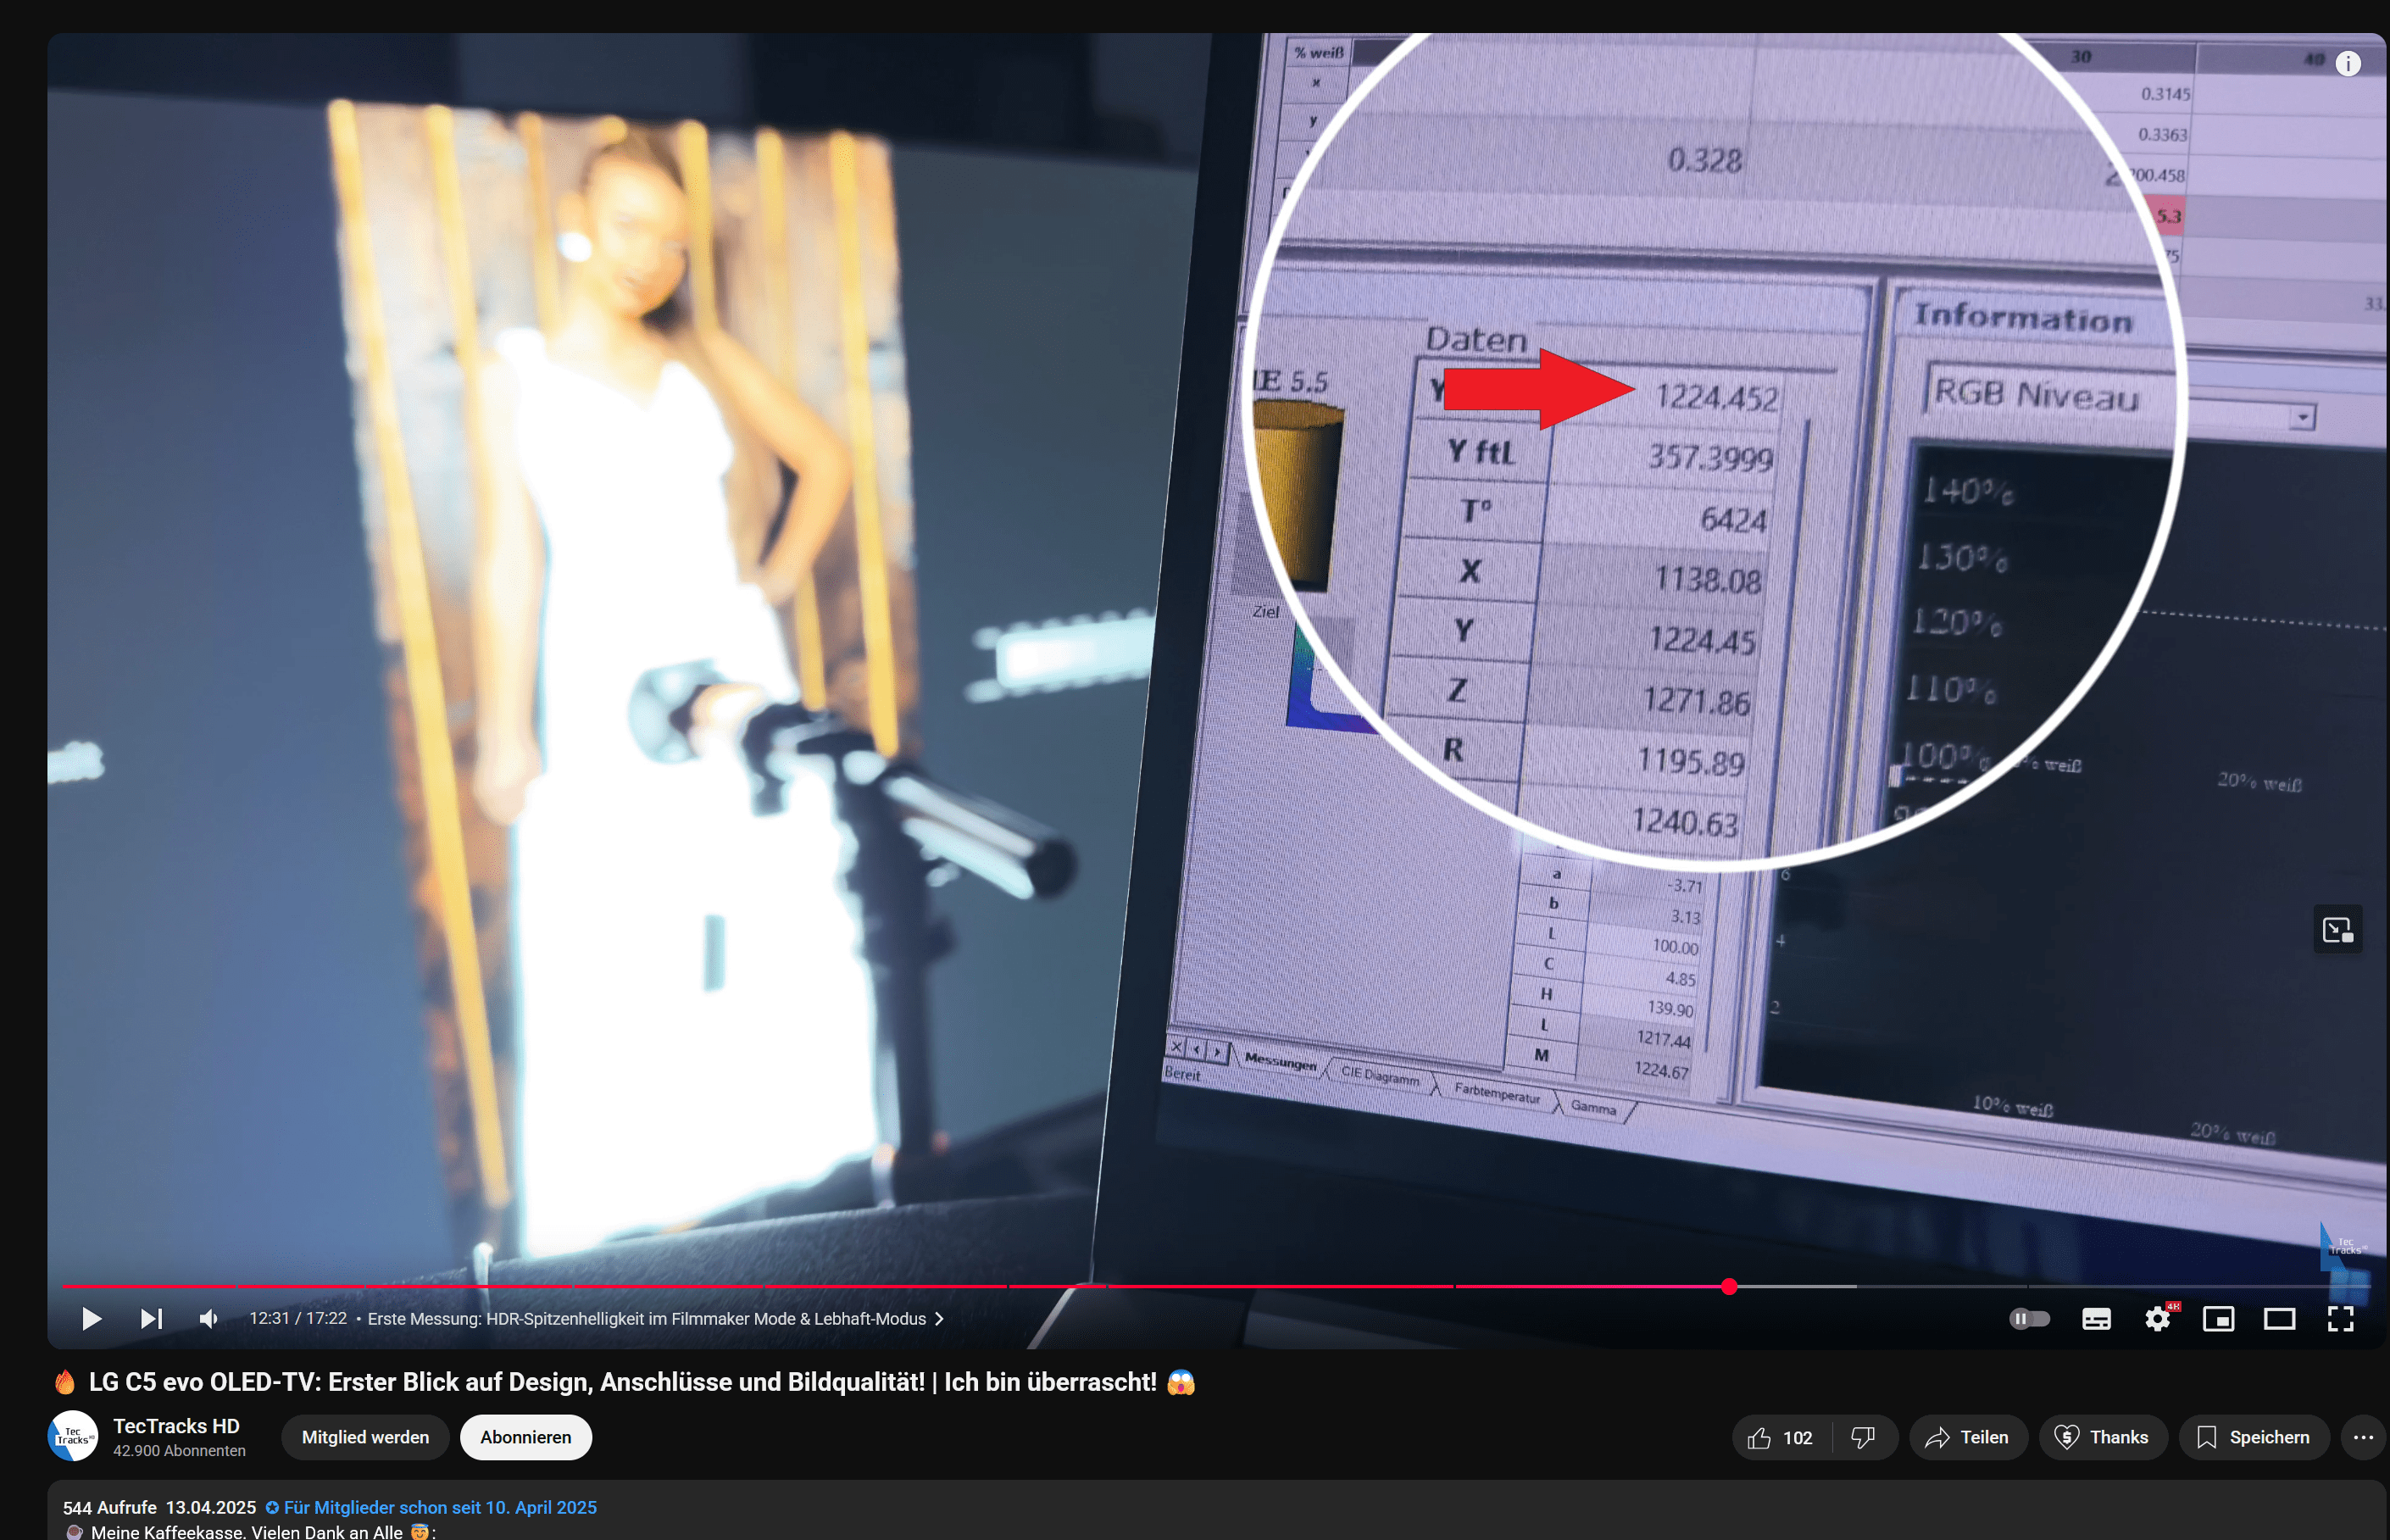Open TecTracks HD channel avatar
This screenshot has width=2390, height=1540.
pyautogui.click(x=73, y=1436)
